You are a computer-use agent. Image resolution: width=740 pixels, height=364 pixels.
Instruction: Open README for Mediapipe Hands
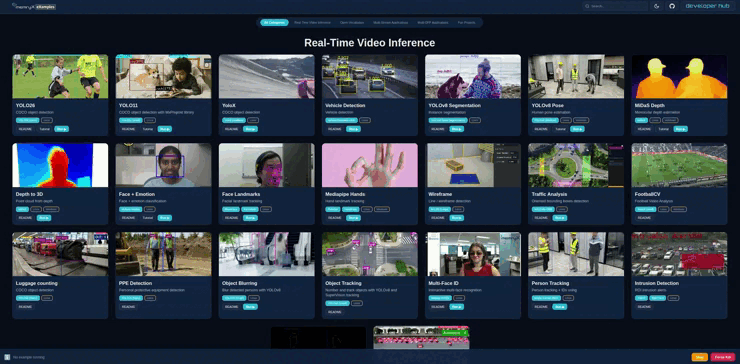point(335,218)
